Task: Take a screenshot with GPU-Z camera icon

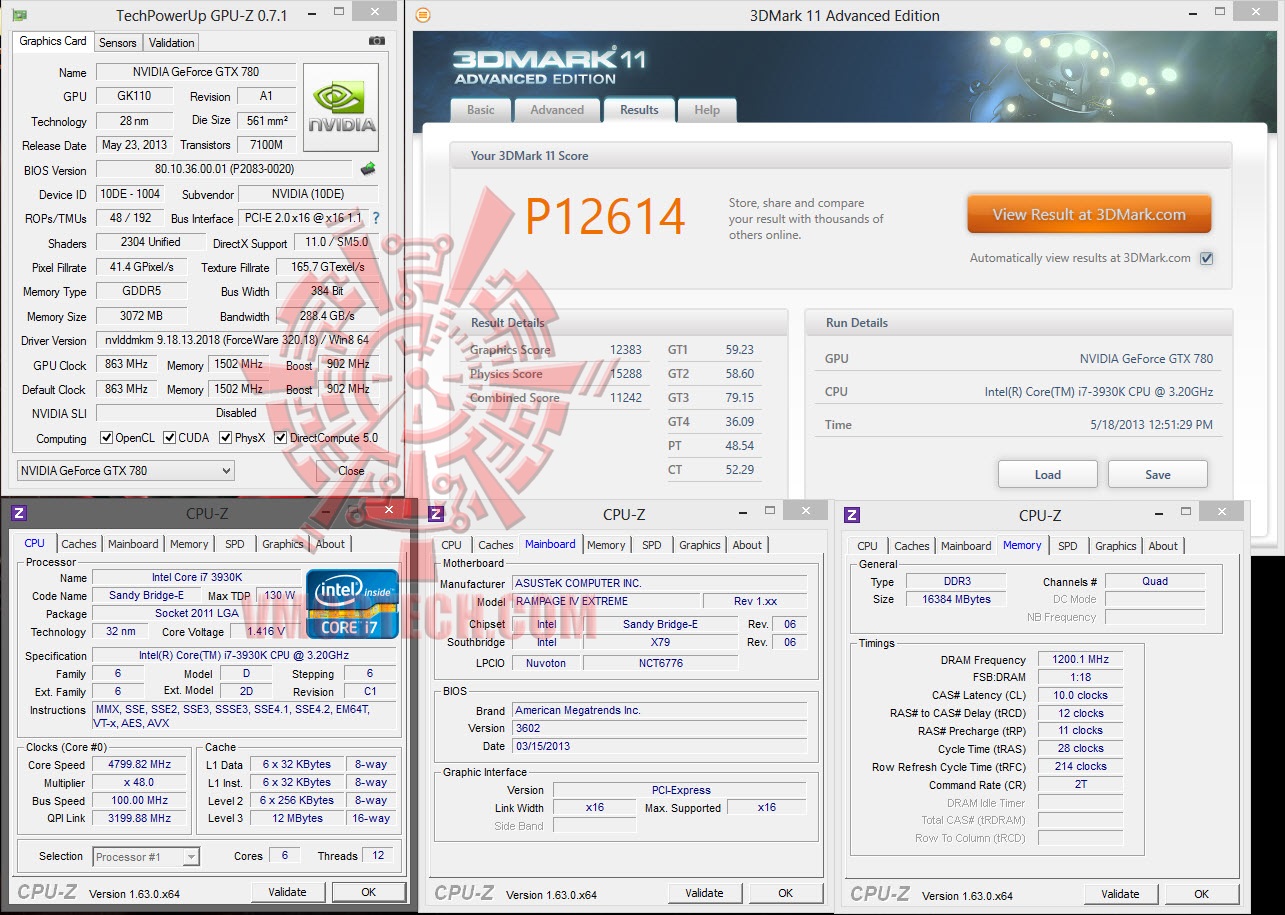Action: (x=377, y=41)
